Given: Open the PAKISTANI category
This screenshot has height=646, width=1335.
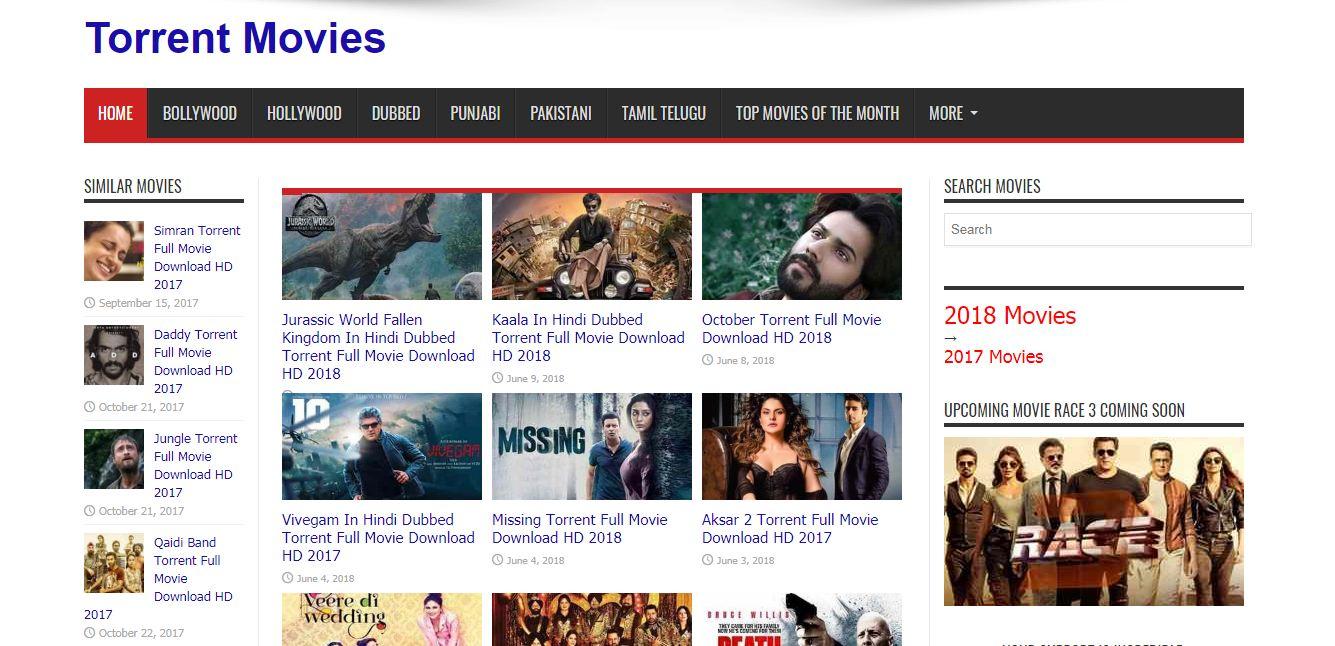Looking at the screenshot, I should point(561,113).
